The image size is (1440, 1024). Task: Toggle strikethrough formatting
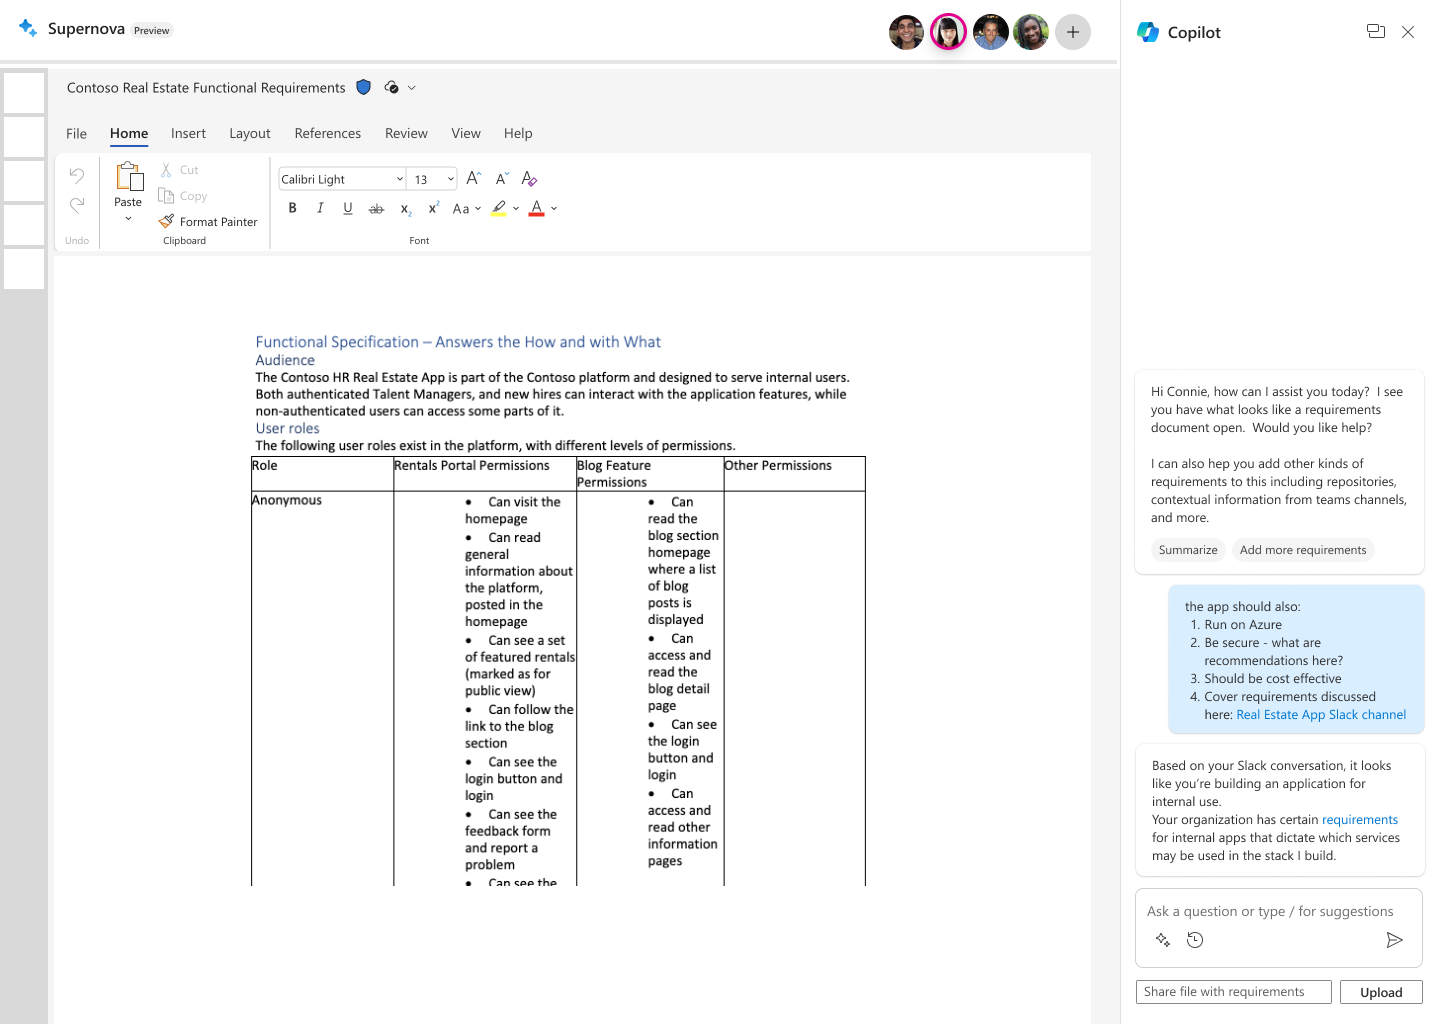click(376, 208)
